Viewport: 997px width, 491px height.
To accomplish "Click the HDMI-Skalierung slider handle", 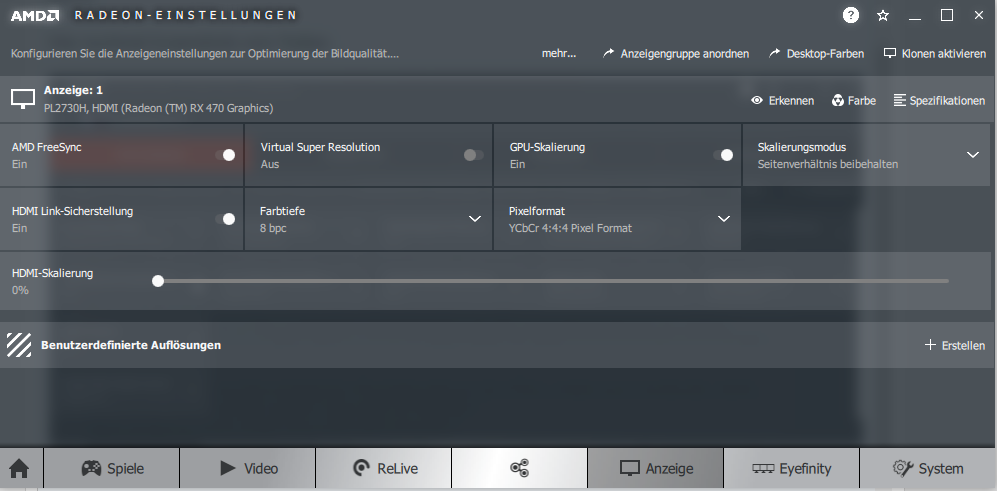I will click(158, 280).
